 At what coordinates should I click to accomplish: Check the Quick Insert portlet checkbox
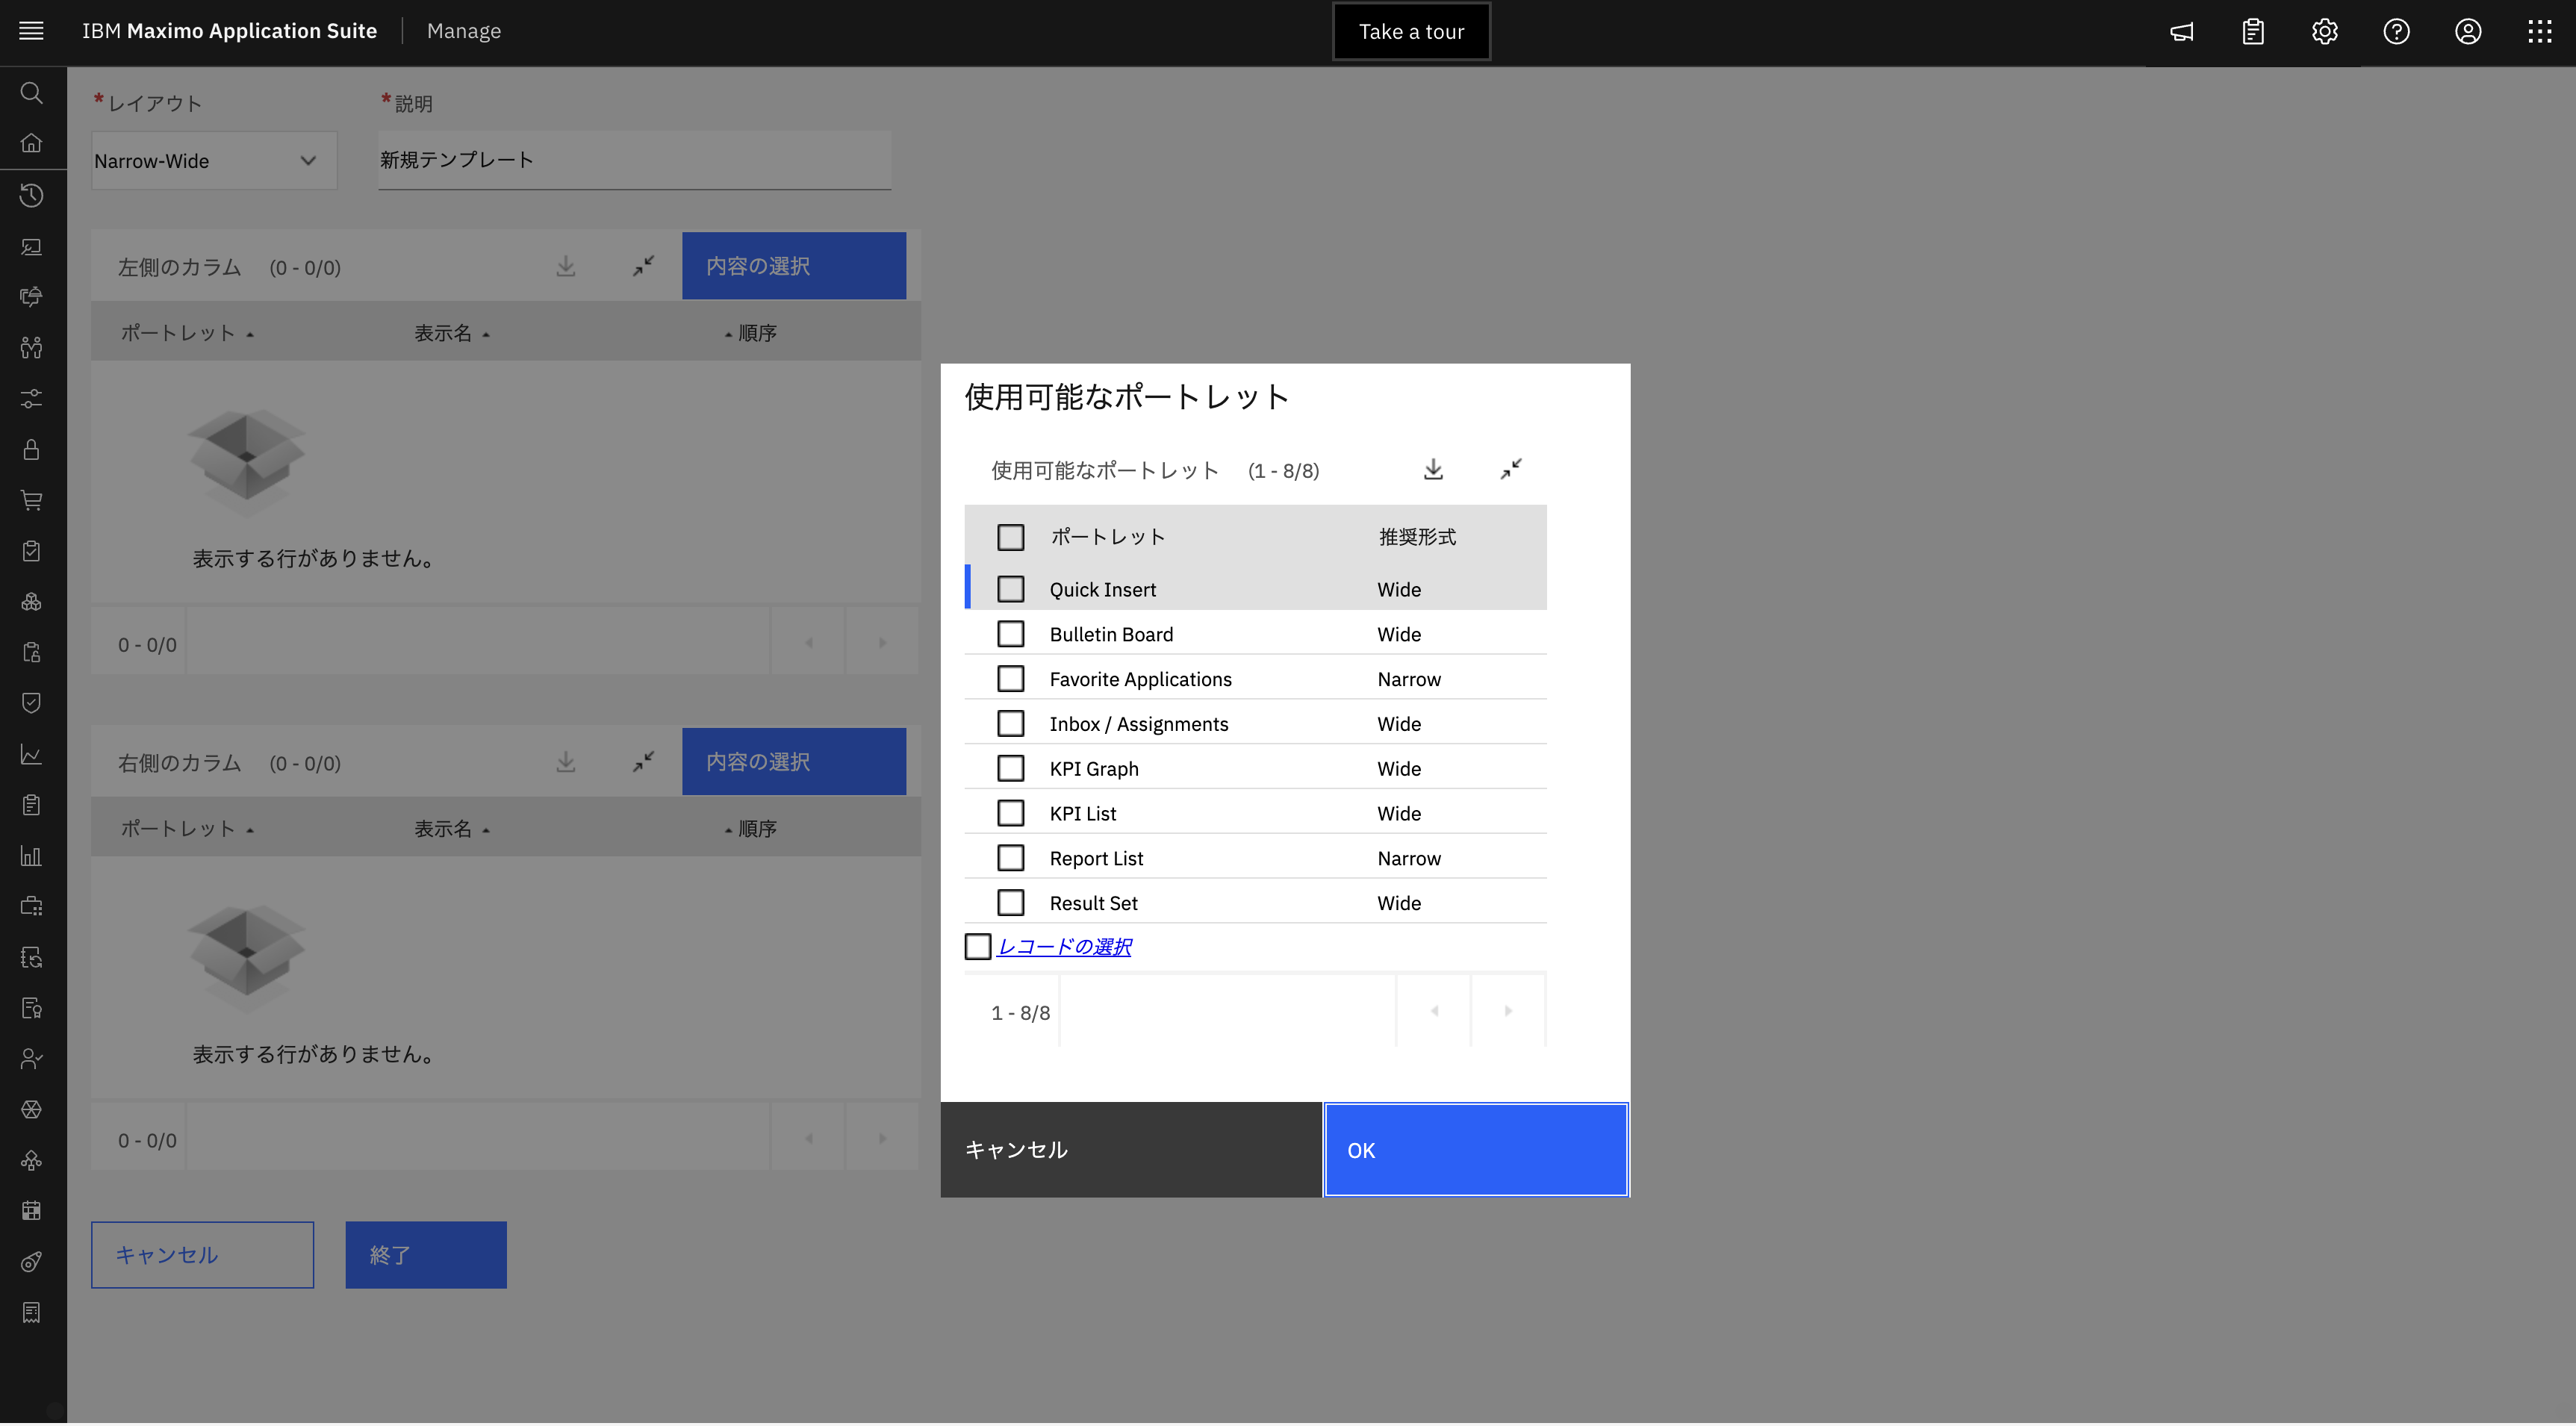[x=1010, y=590]
